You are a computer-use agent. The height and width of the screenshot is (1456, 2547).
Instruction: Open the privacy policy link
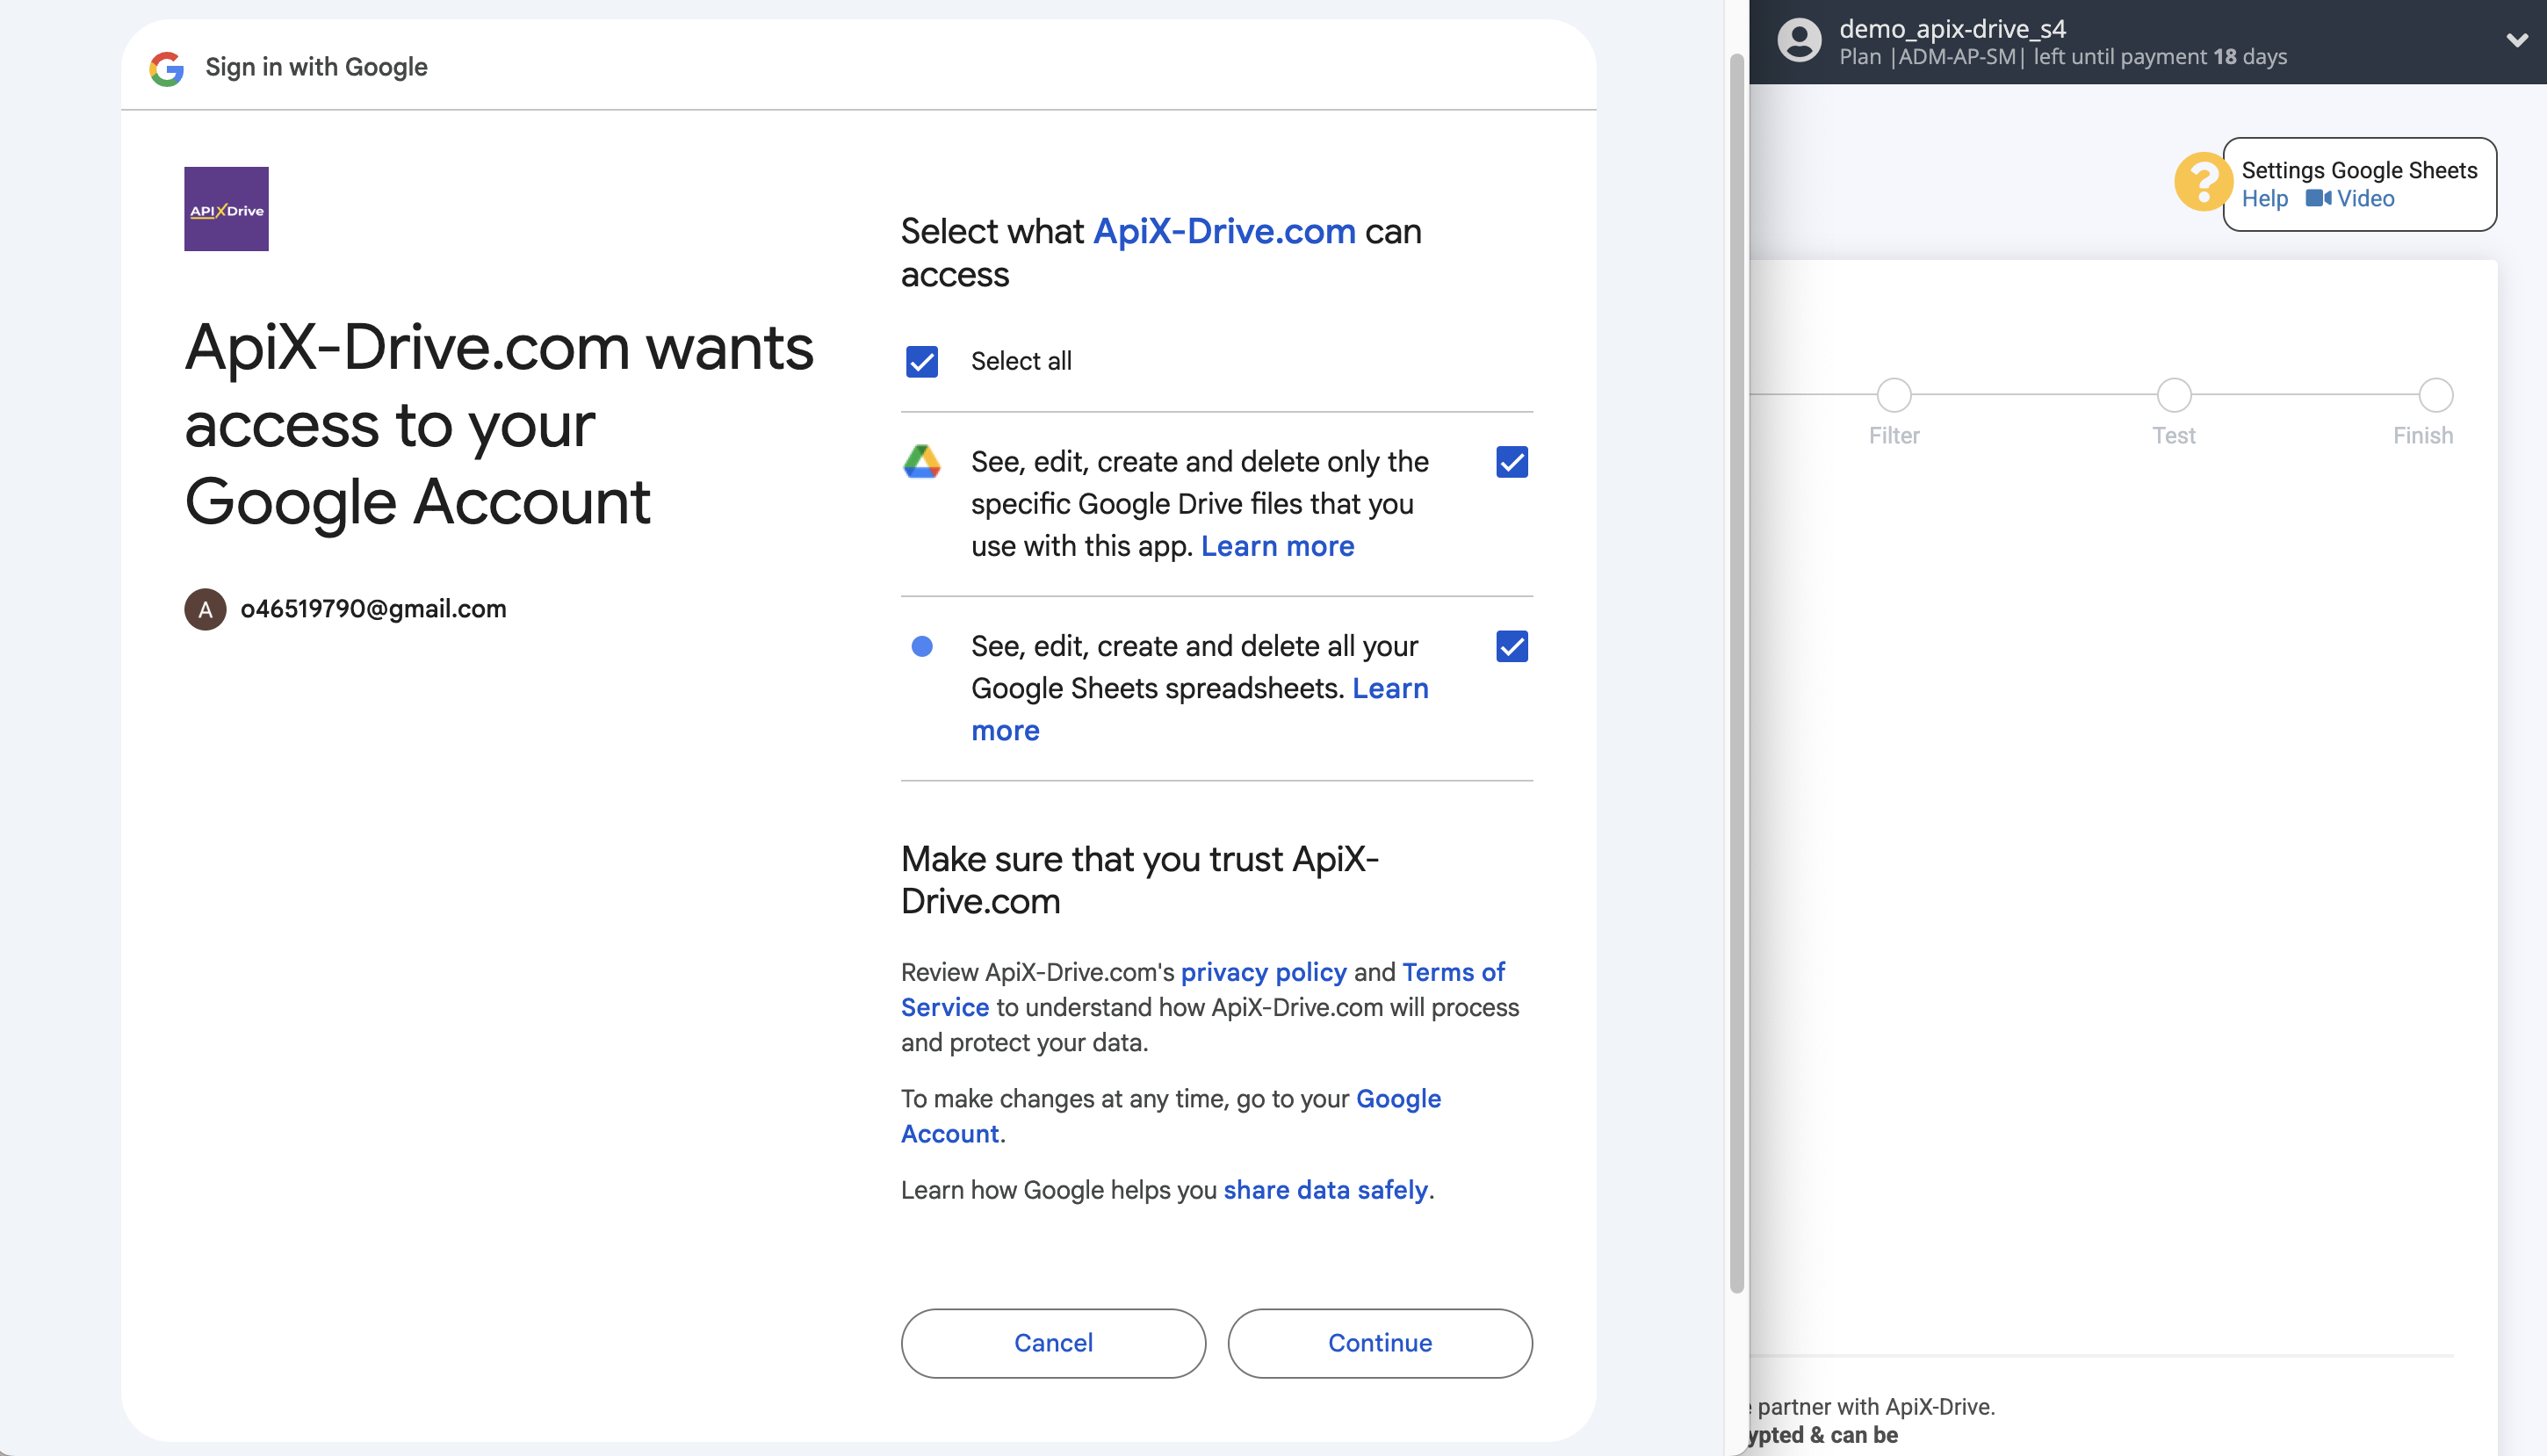[x=1263, y=971]
